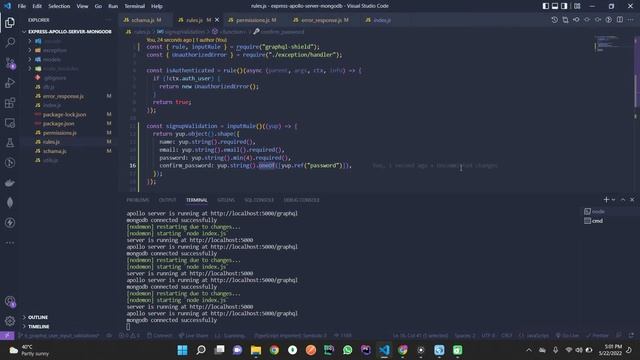Open Manage gear in activity bar
Screen dimensions: 640x360
[x=10, y=321]
